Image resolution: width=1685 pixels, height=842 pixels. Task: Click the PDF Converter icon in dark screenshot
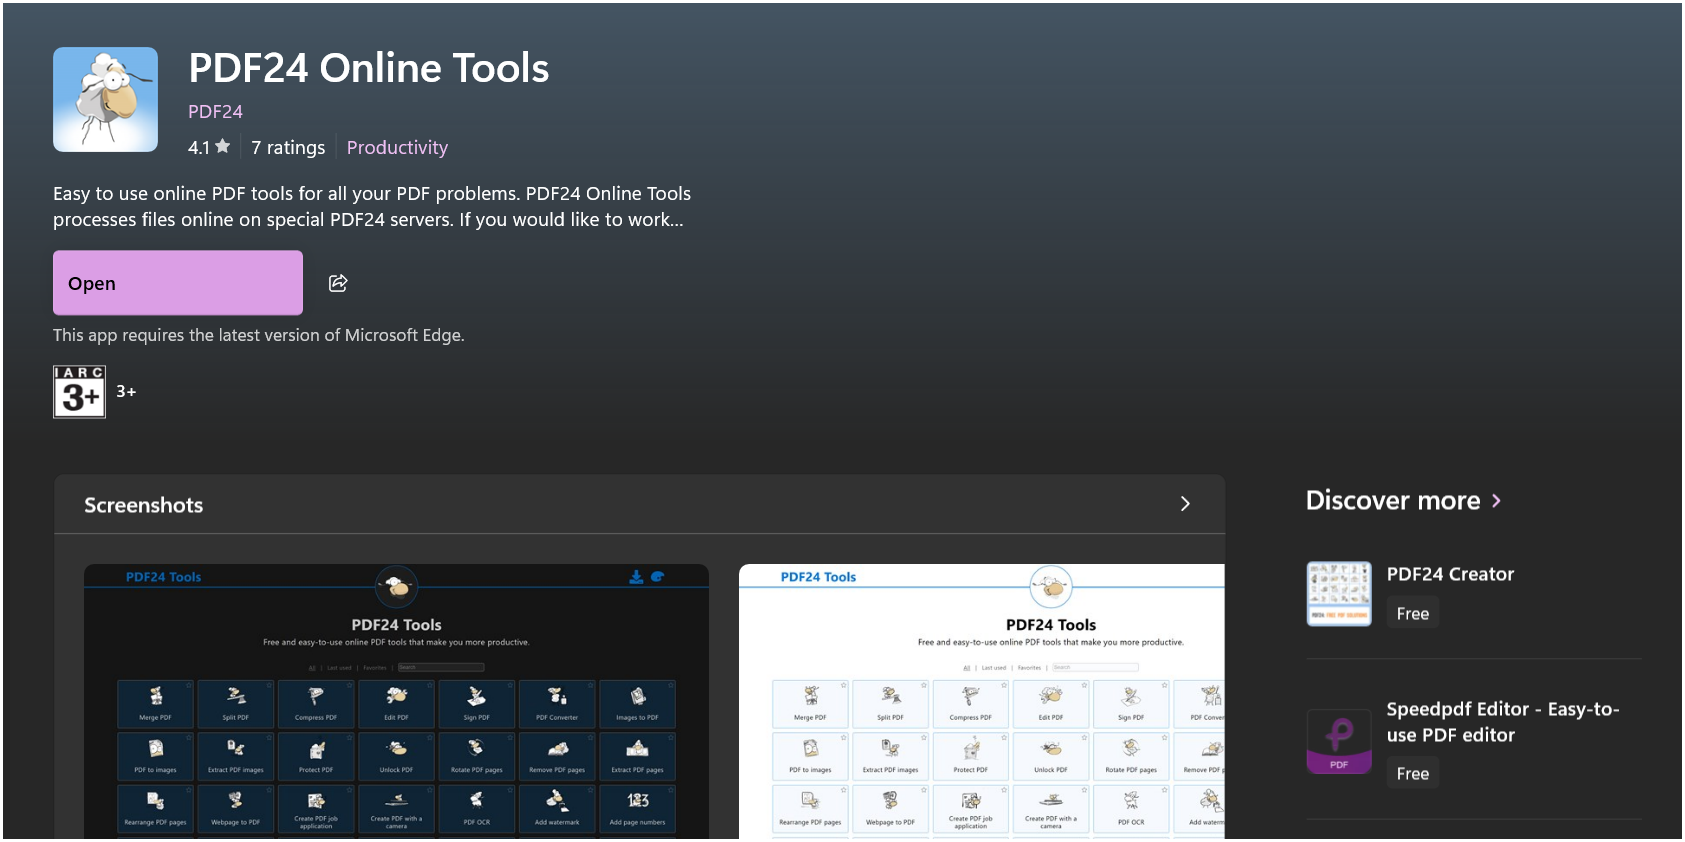click(x=557, y=704)
